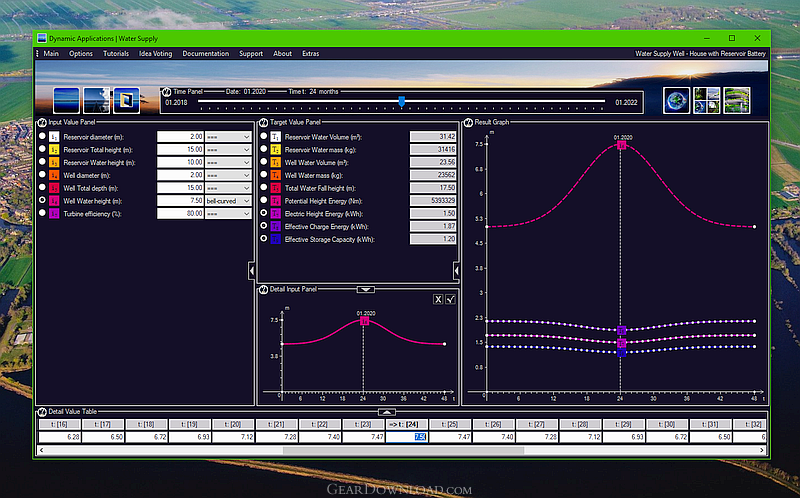Confirm with the checkmark icon in Detail Input Panel
Viewport: 800px width, 498px height.
tap(451, 300)
